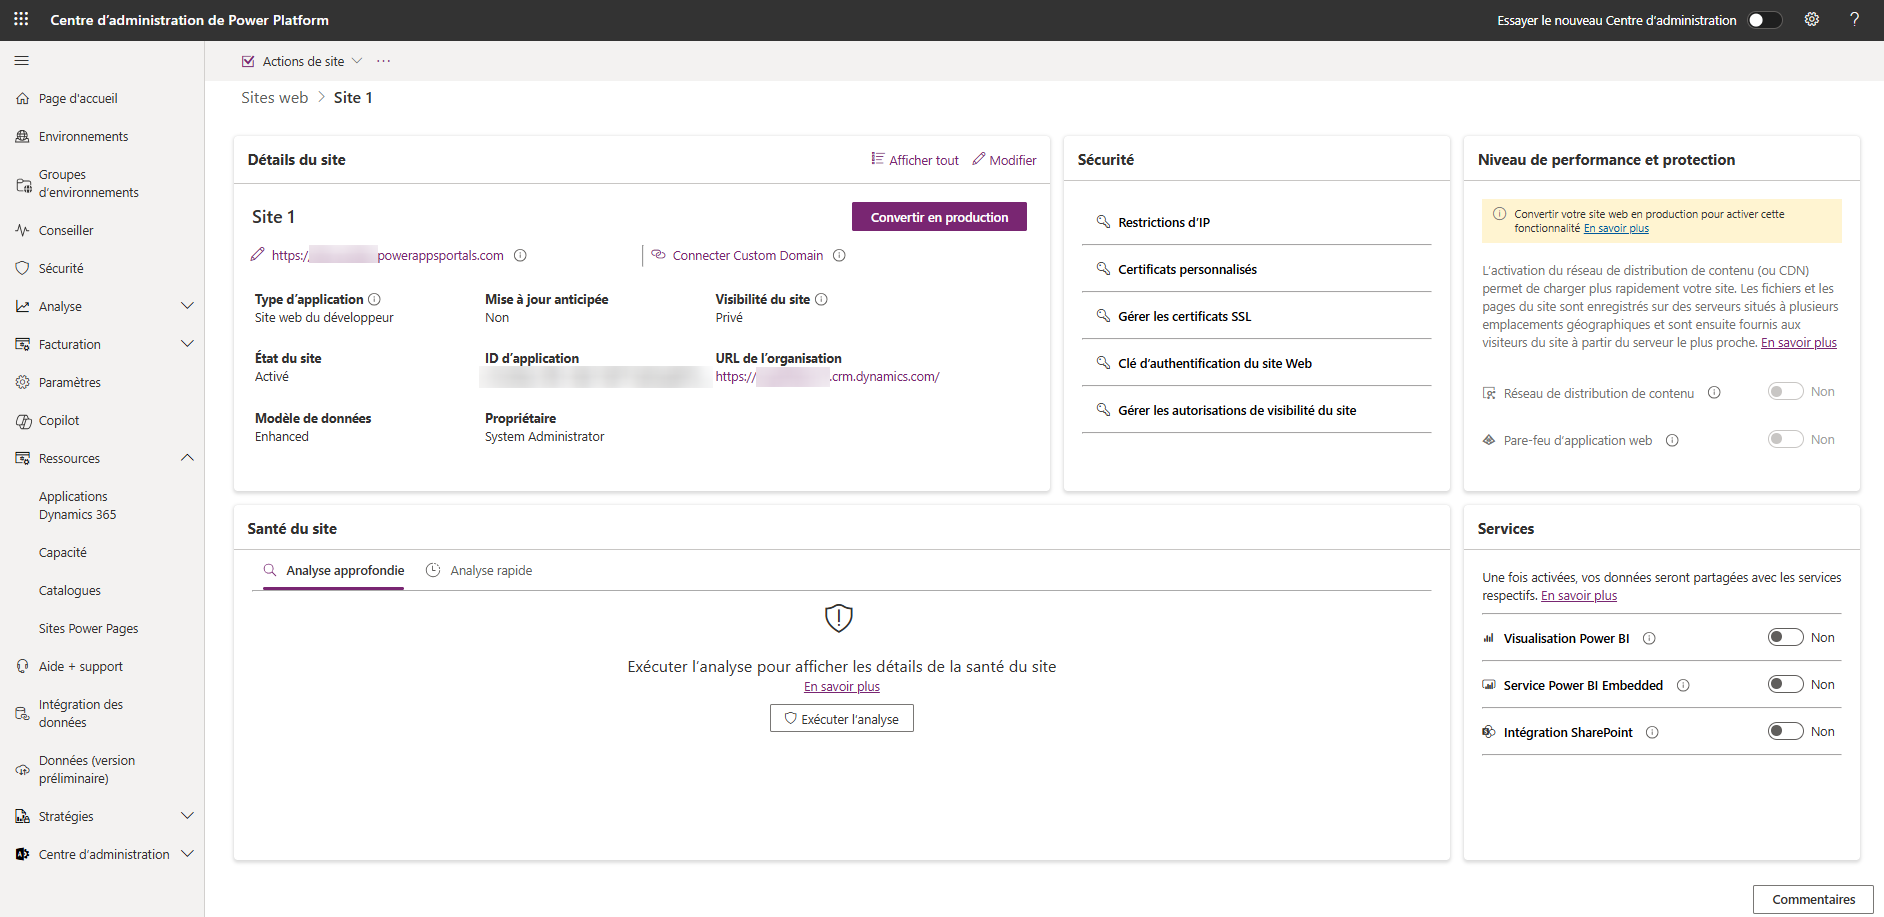Click the Afficher tout list icon

pyautogui.click(x=878, y=159)
